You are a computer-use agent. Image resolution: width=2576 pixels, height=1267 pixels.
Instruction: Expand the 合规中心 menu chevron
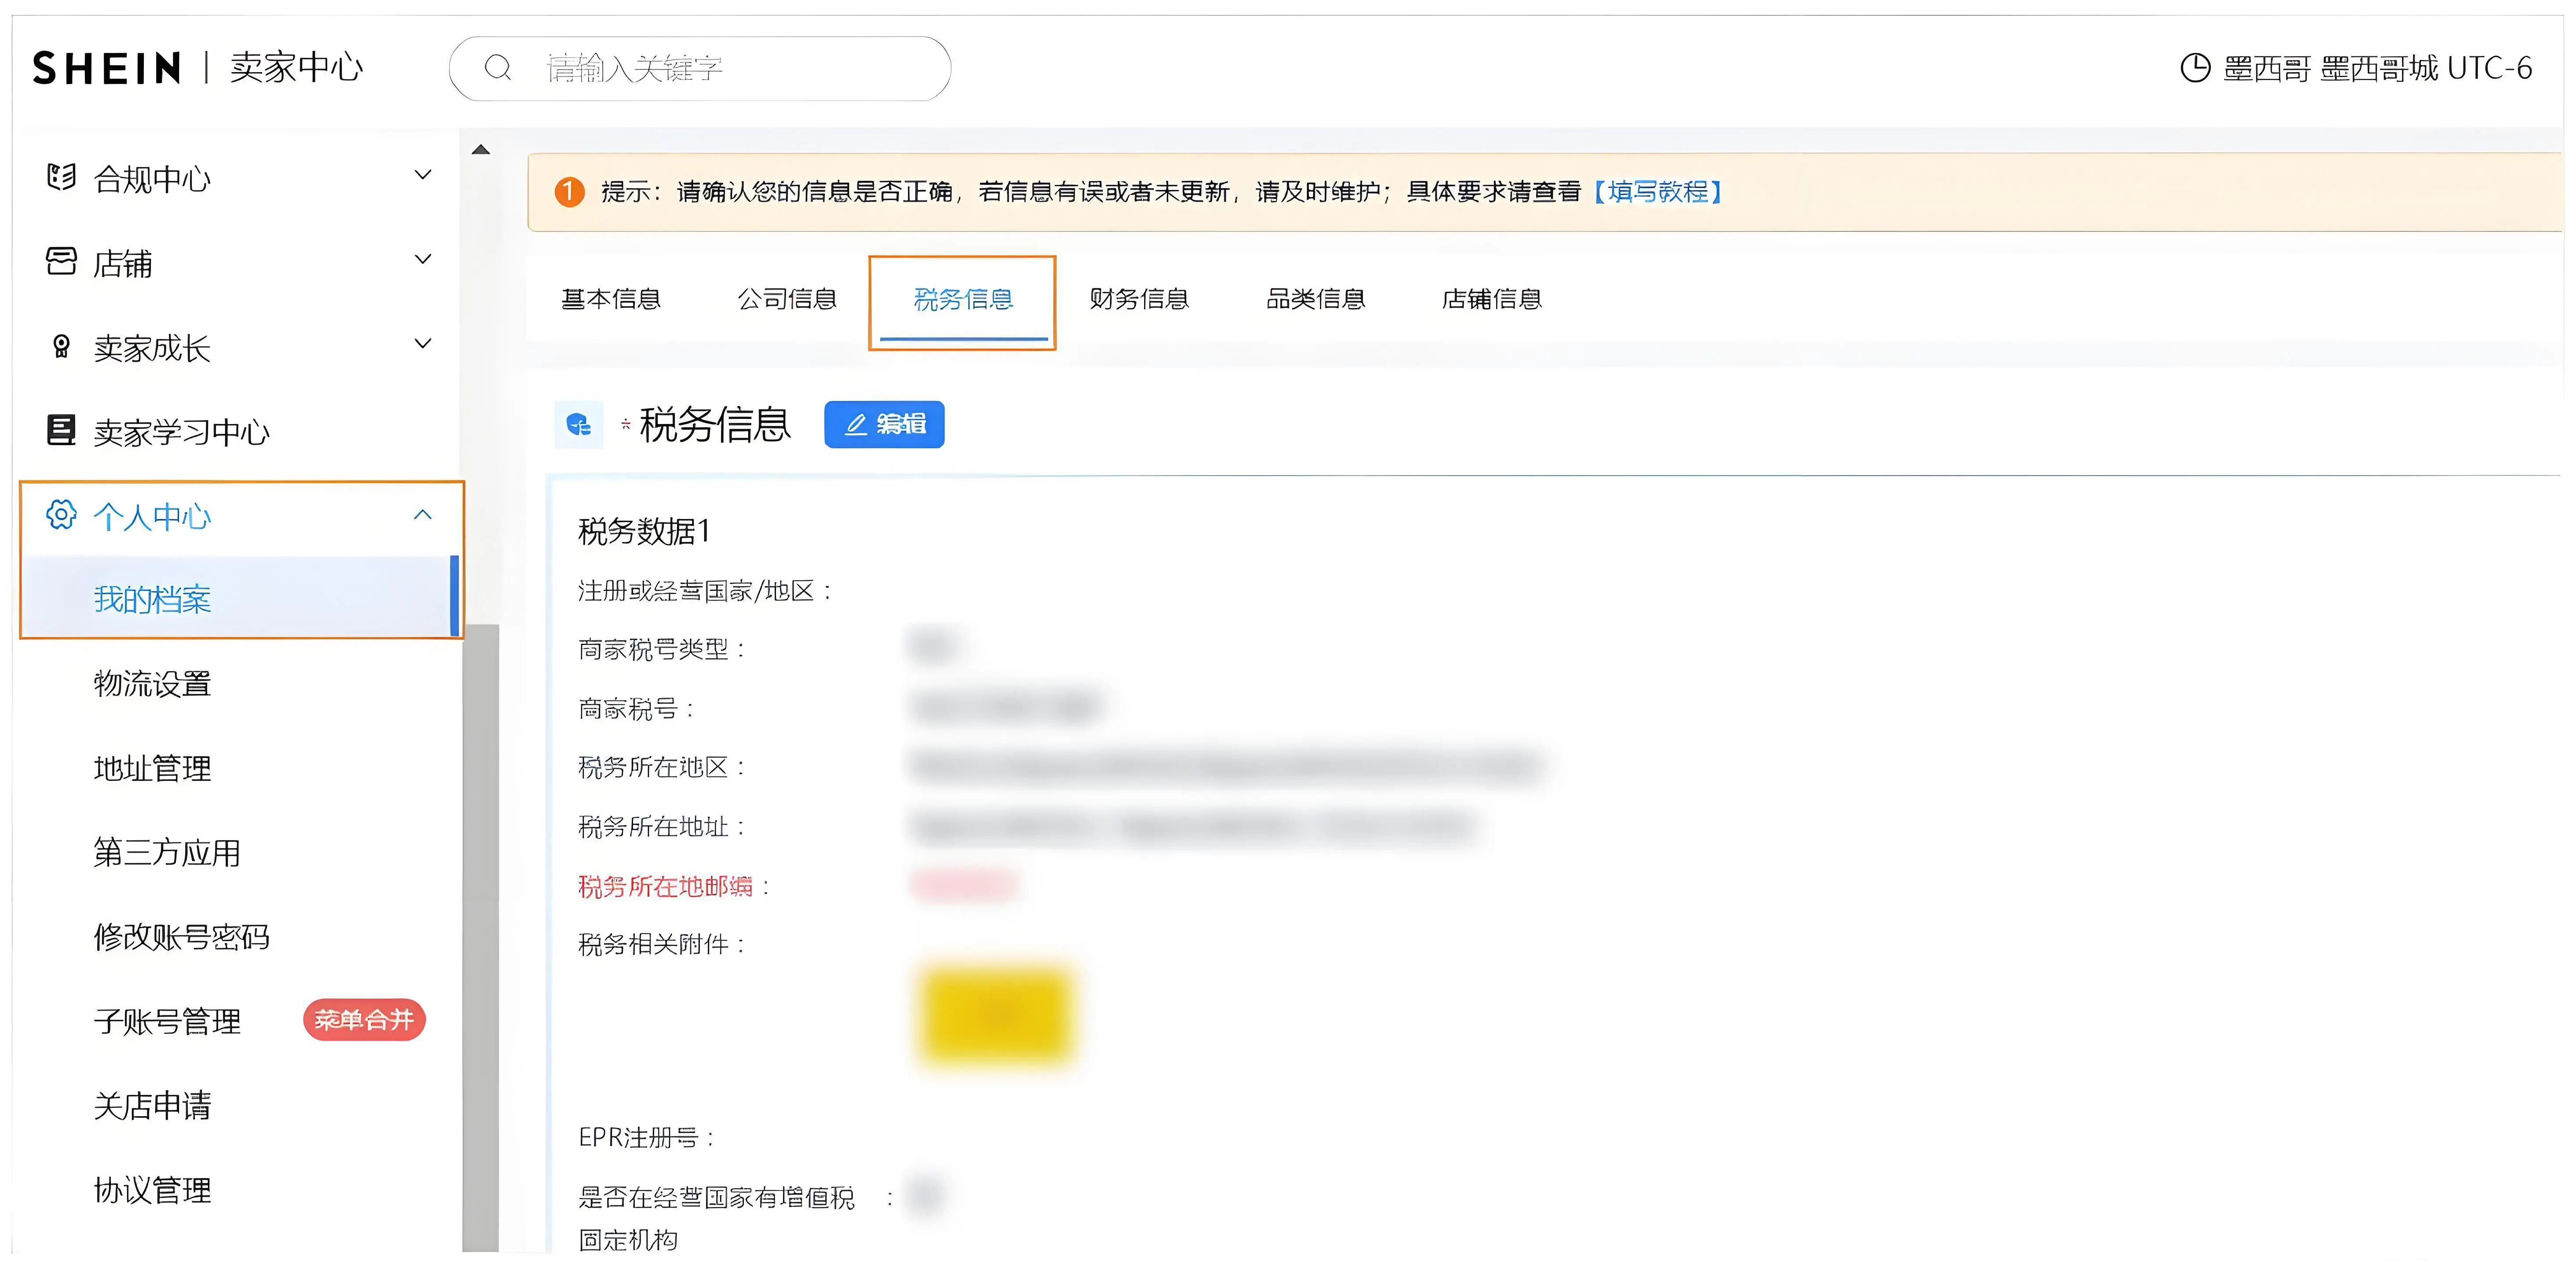[423, 175]
